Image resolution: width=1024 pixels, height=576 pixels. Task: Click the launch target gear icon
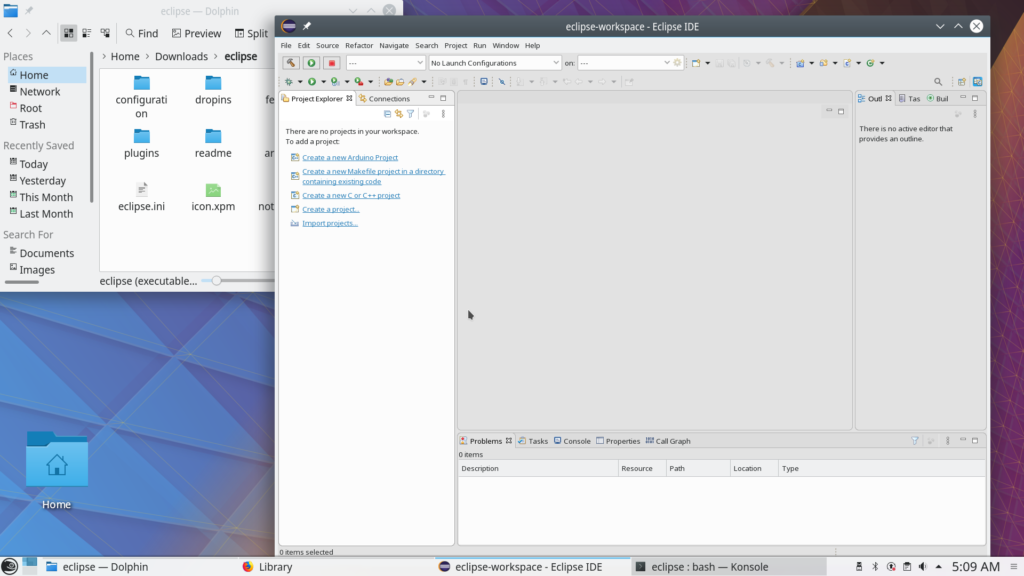coord(677,63)
